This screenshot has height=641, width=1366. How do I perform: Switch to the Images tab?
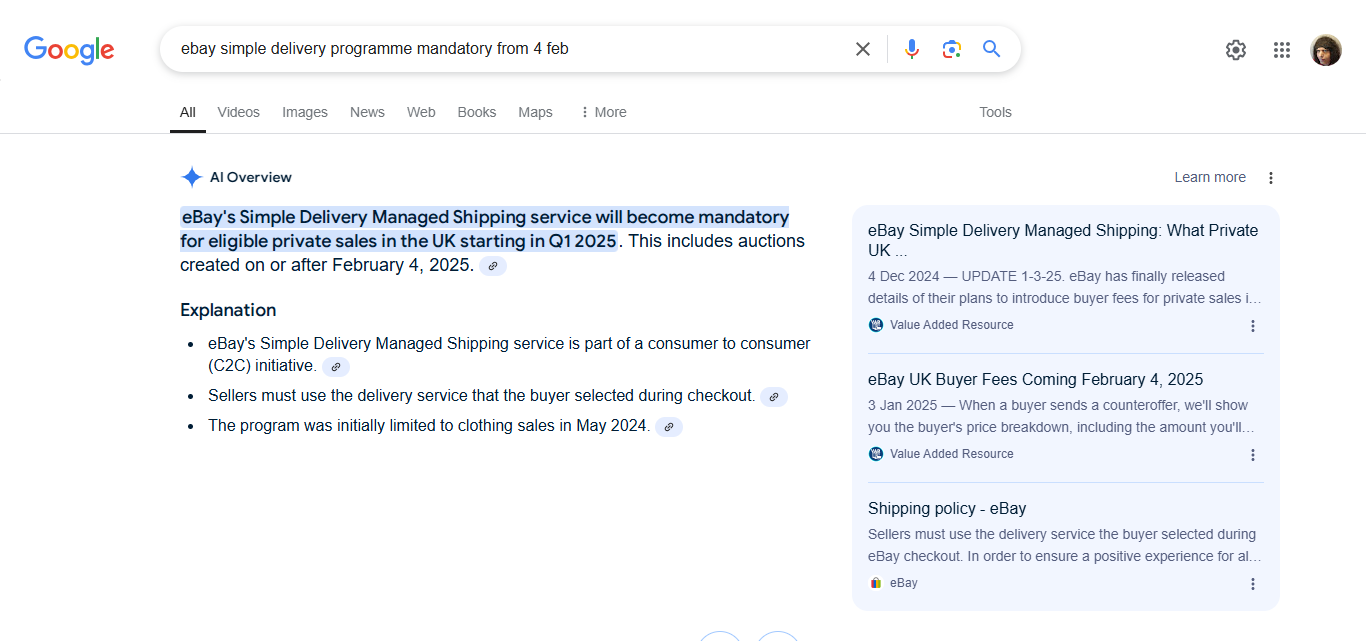305,112
